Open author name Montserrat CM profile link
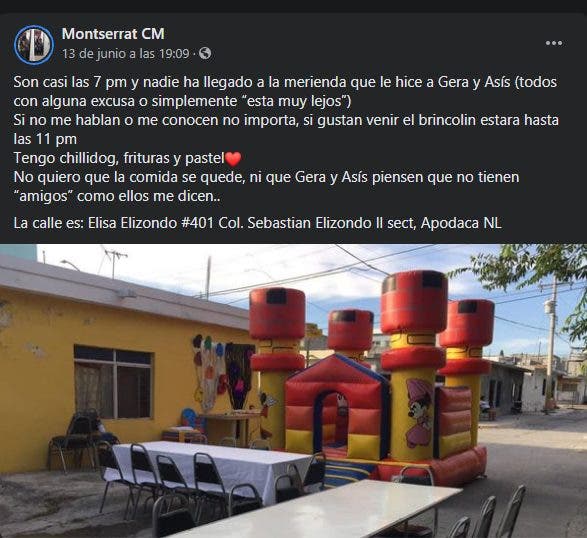 pos(113,34)
